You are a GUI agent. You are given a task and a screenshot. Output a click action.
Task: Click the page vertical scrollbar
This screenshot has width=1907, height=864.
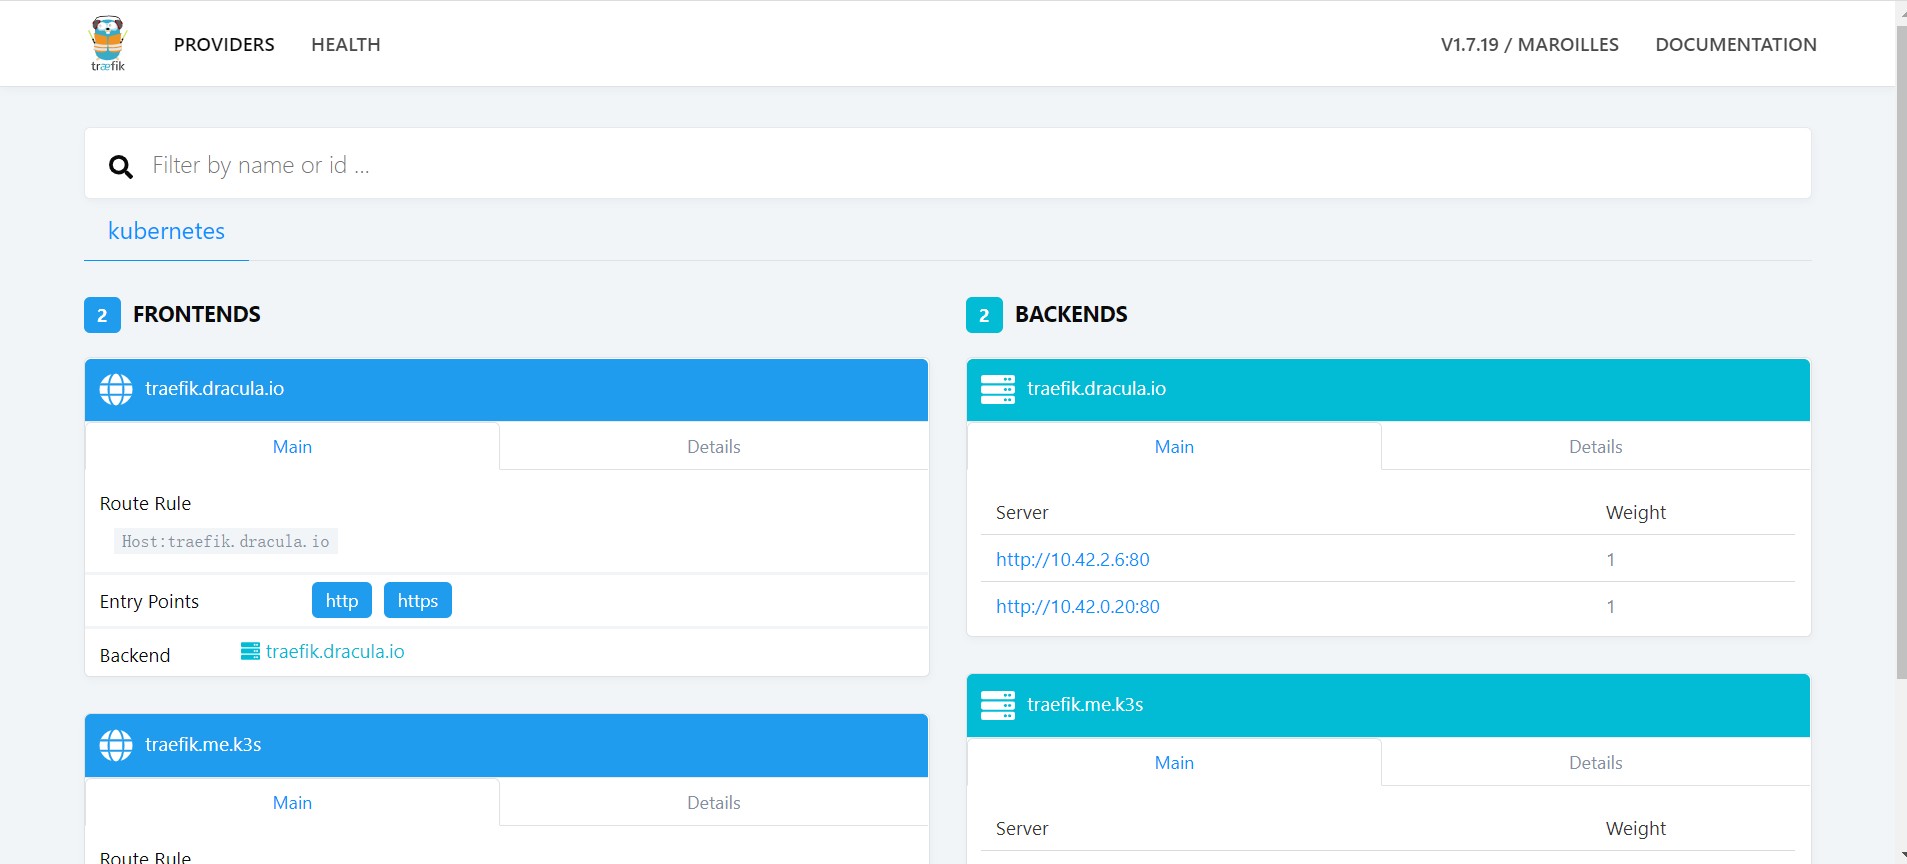coord(1901,350)
